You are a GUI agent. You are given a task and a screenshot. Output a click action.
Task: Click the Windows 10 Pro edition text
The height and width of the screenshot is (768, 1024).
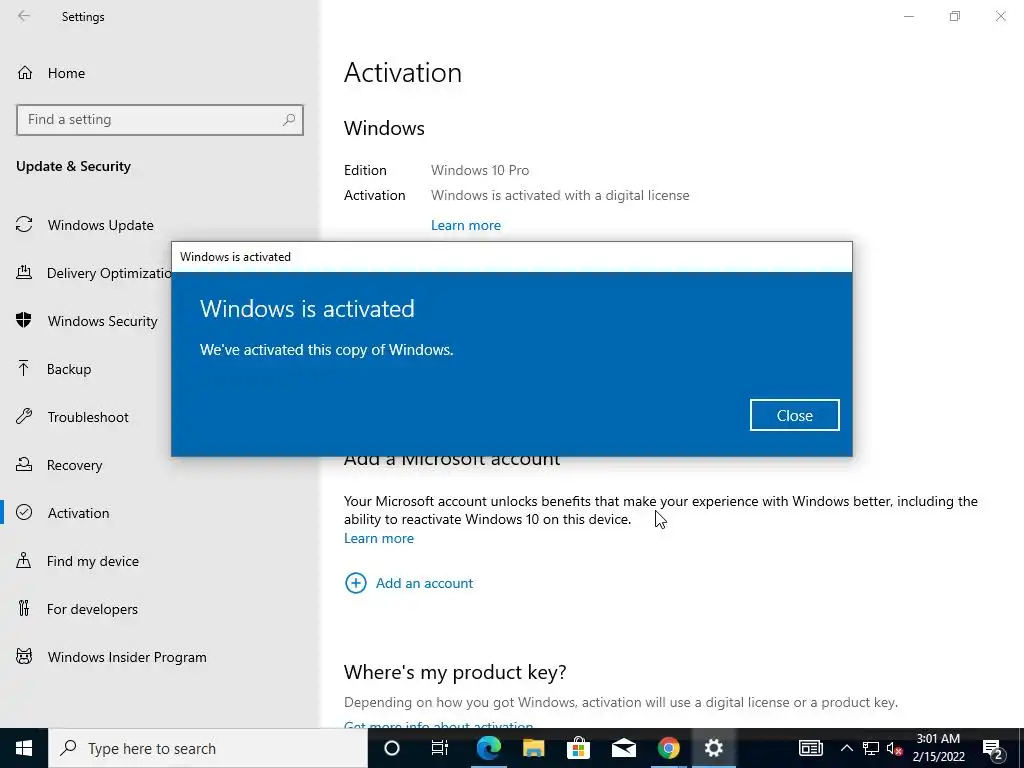480,170
